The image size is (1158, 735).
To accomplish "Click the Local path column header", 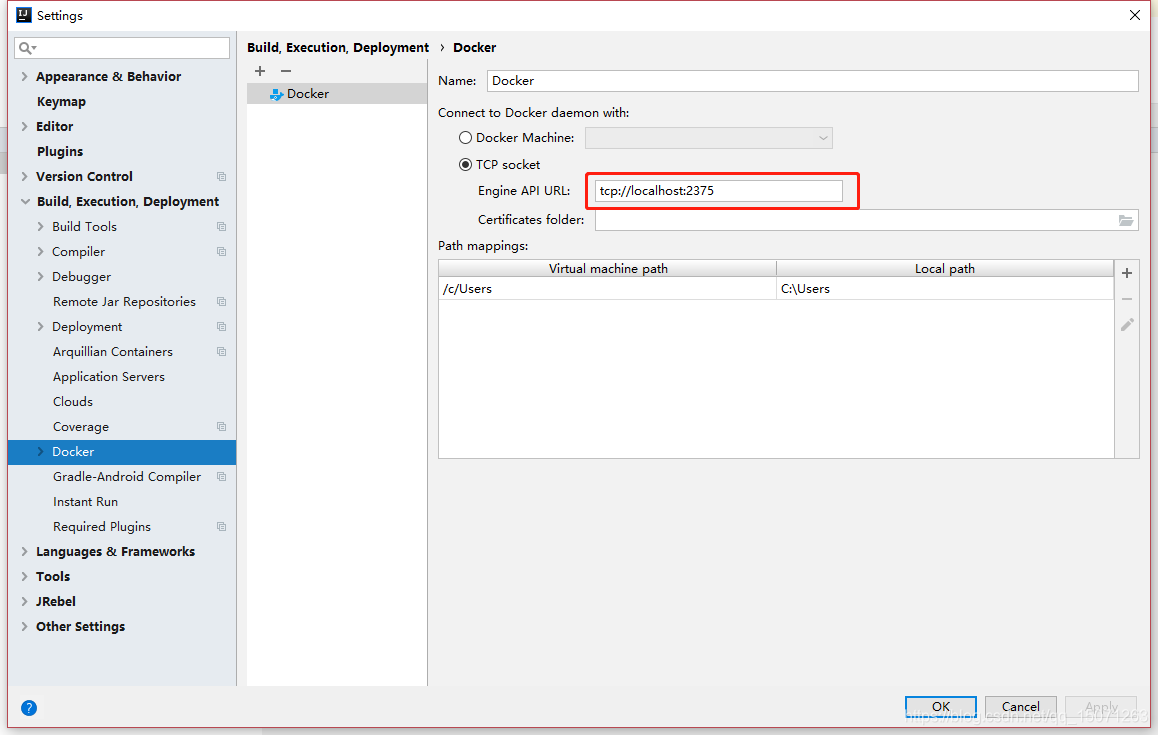I will tap(945, 269).
